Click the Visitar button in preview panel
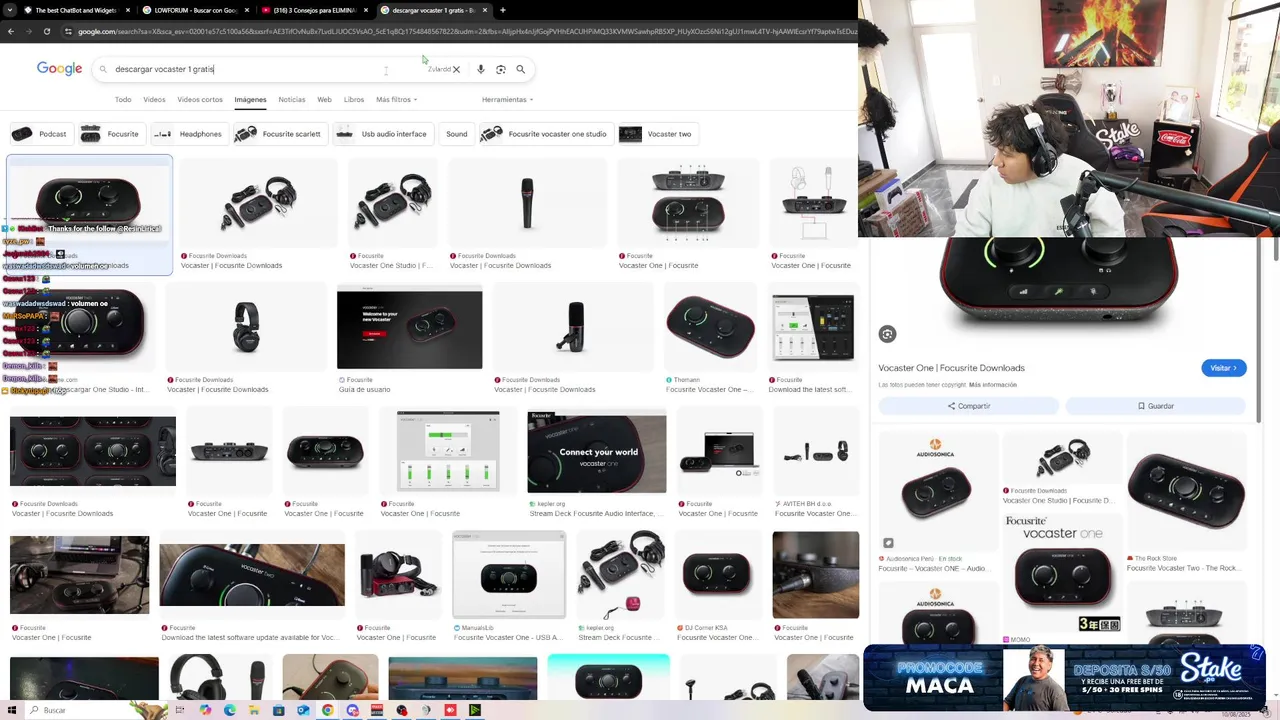 tap(1224, 368)
